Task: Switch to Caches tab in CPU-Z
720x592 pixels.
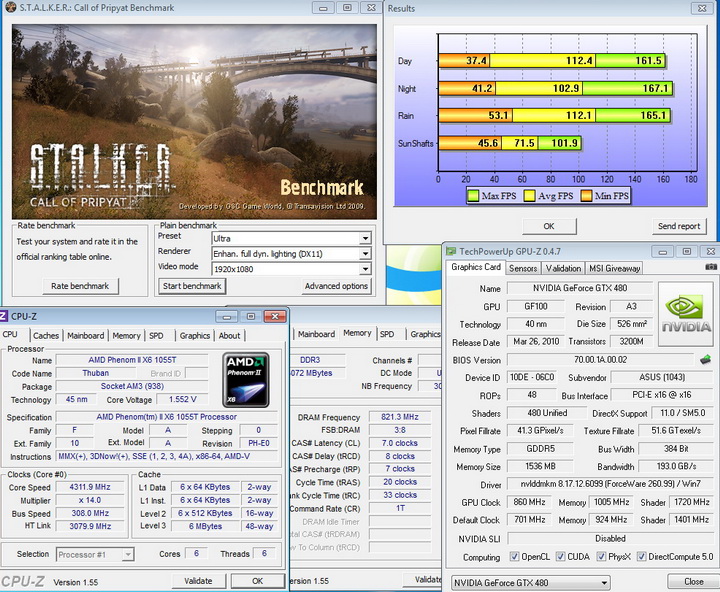Action: tap(46, 336)
